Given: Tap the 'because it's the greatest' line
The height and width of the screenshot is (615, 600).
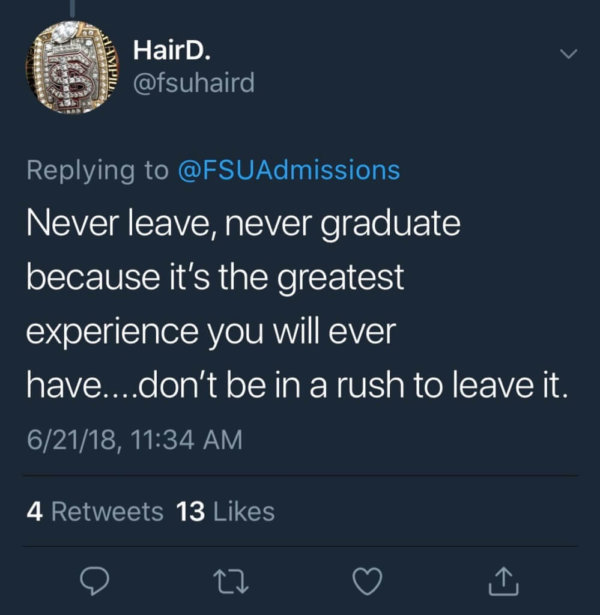Looking at the screenshot, I should [215, 278].
